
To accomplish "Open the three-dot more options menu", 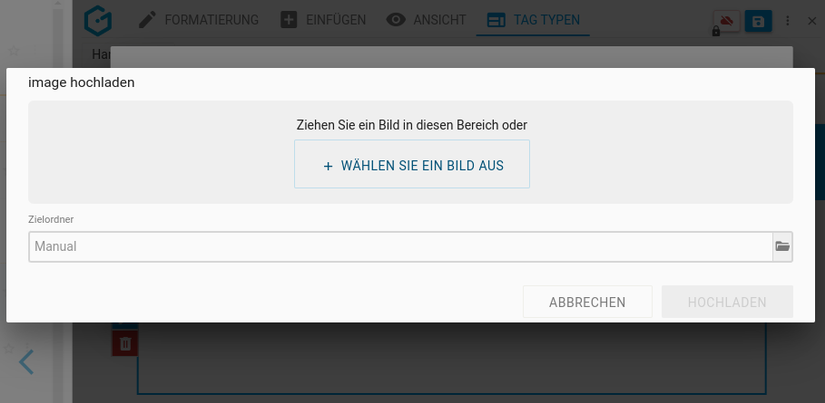I will pos(788,21).
